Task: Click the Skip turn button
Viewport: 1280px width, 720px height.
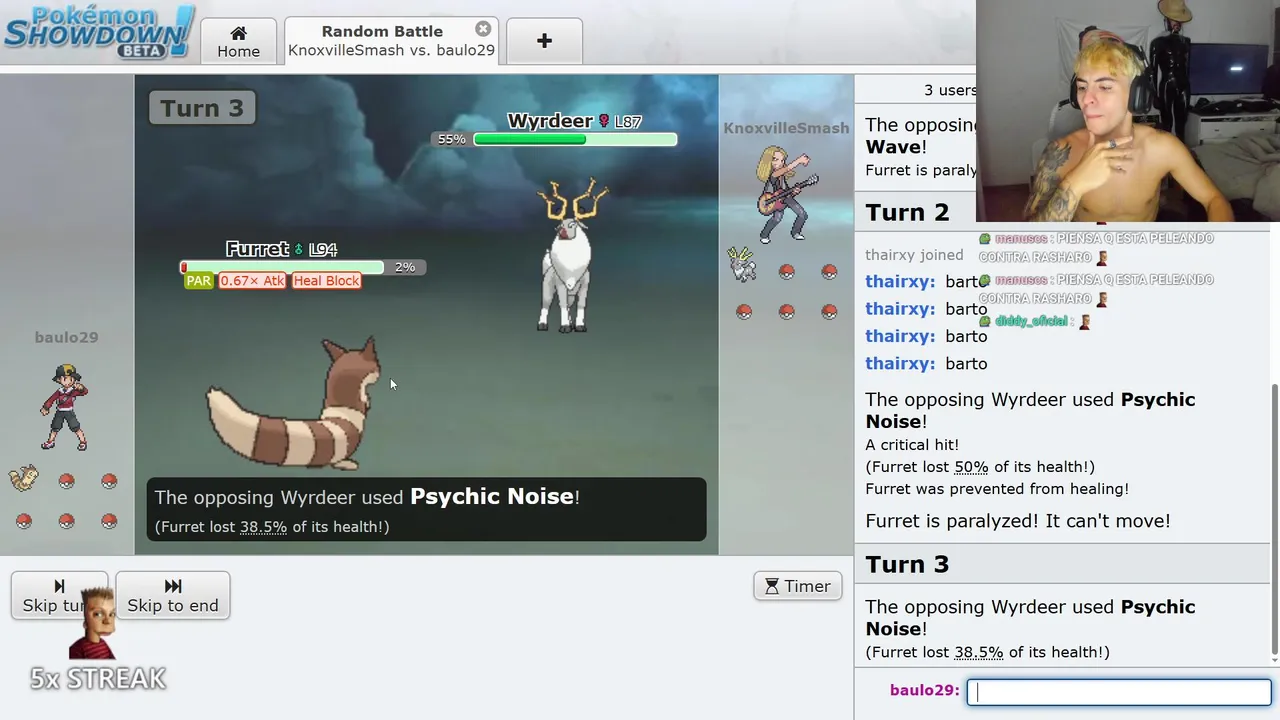Action: pyautogui.click(x=59, y=595)
